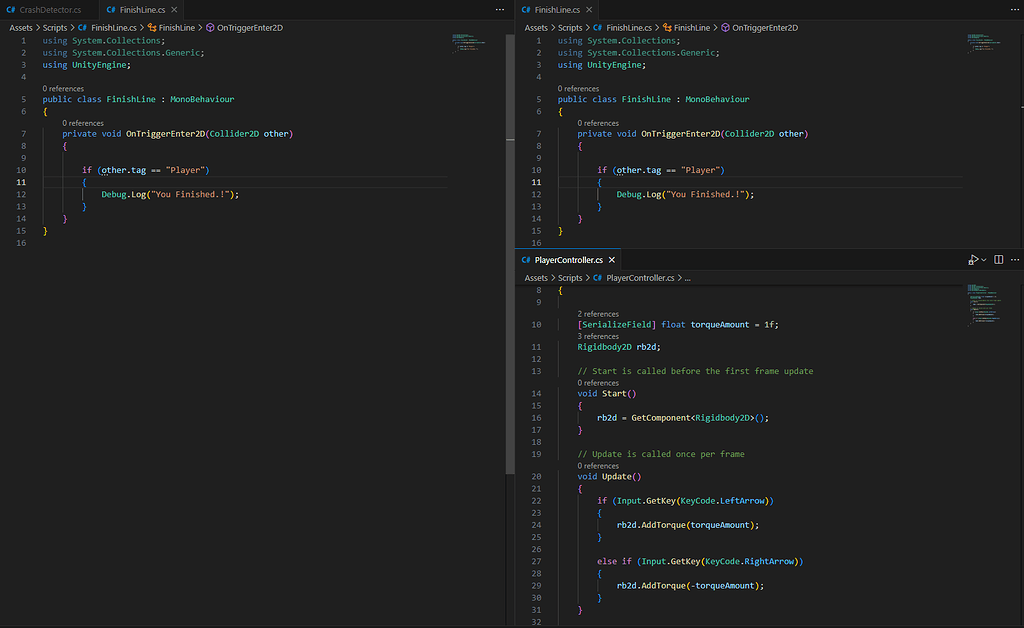Open the Scripts breadcrumb dropdown in the left editor
The height and width of the screenshot is (628, 1024).
(x=55, y=27)
